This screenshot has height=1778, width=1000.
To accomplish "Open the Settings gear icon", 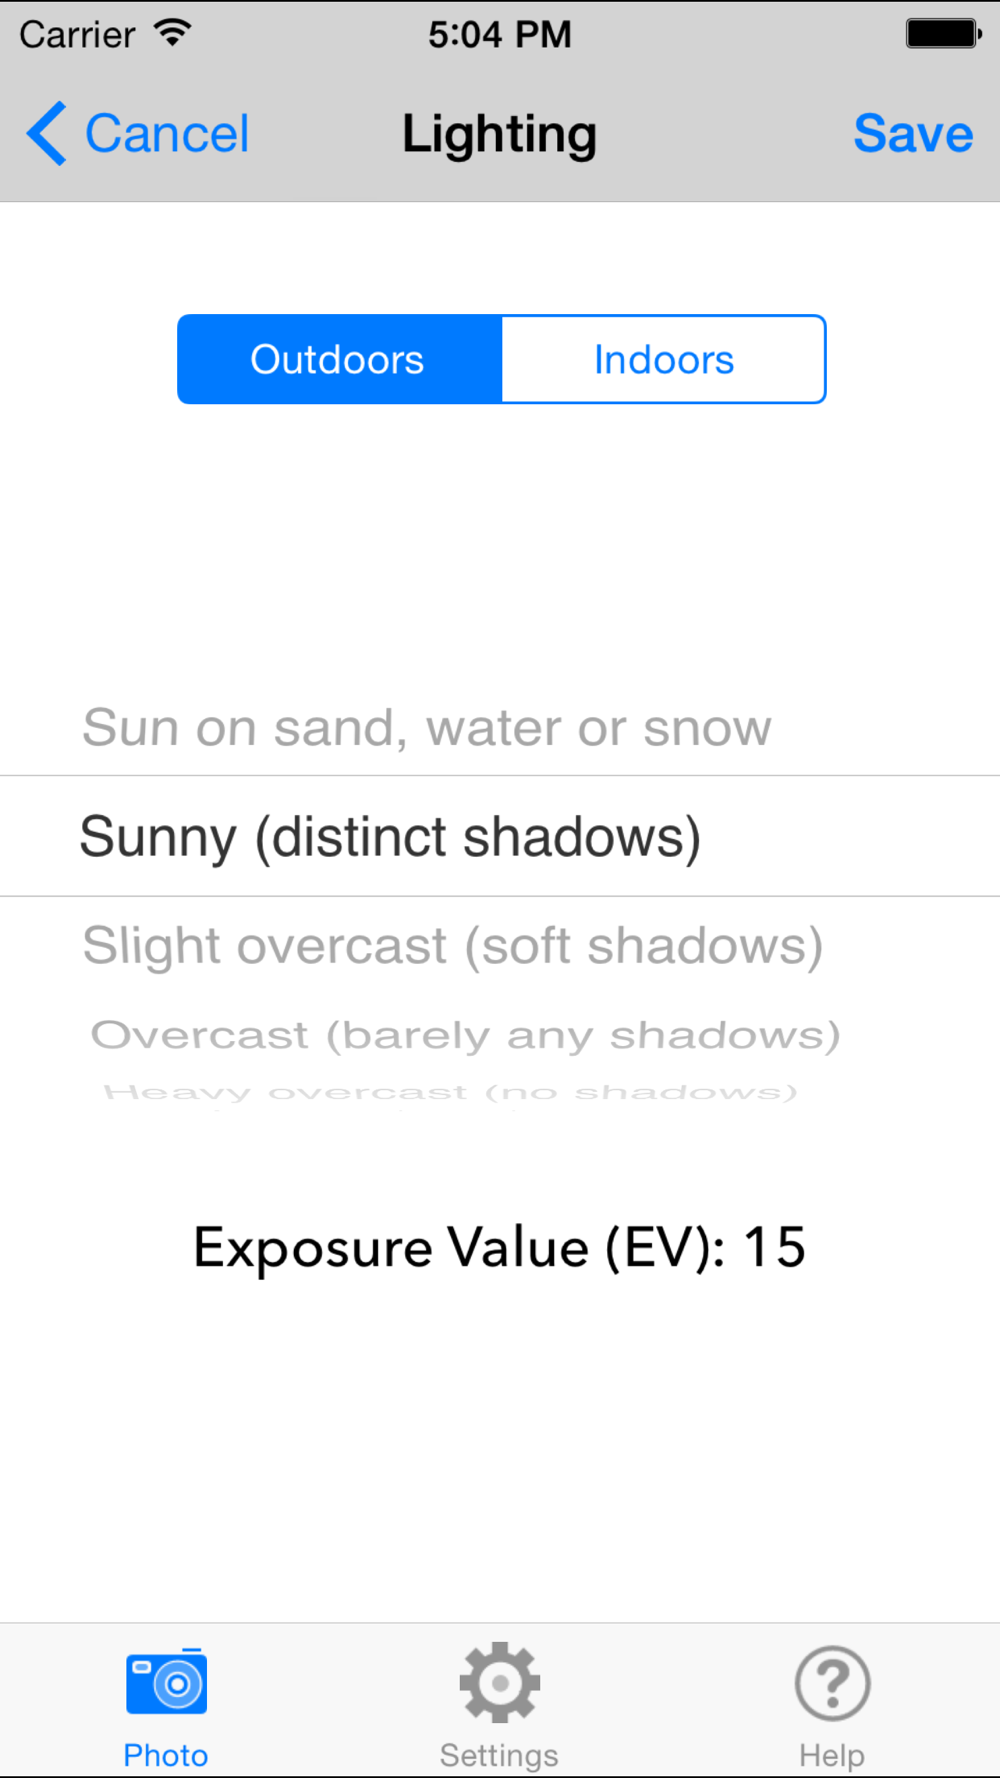I will [x=499, y=1682].
